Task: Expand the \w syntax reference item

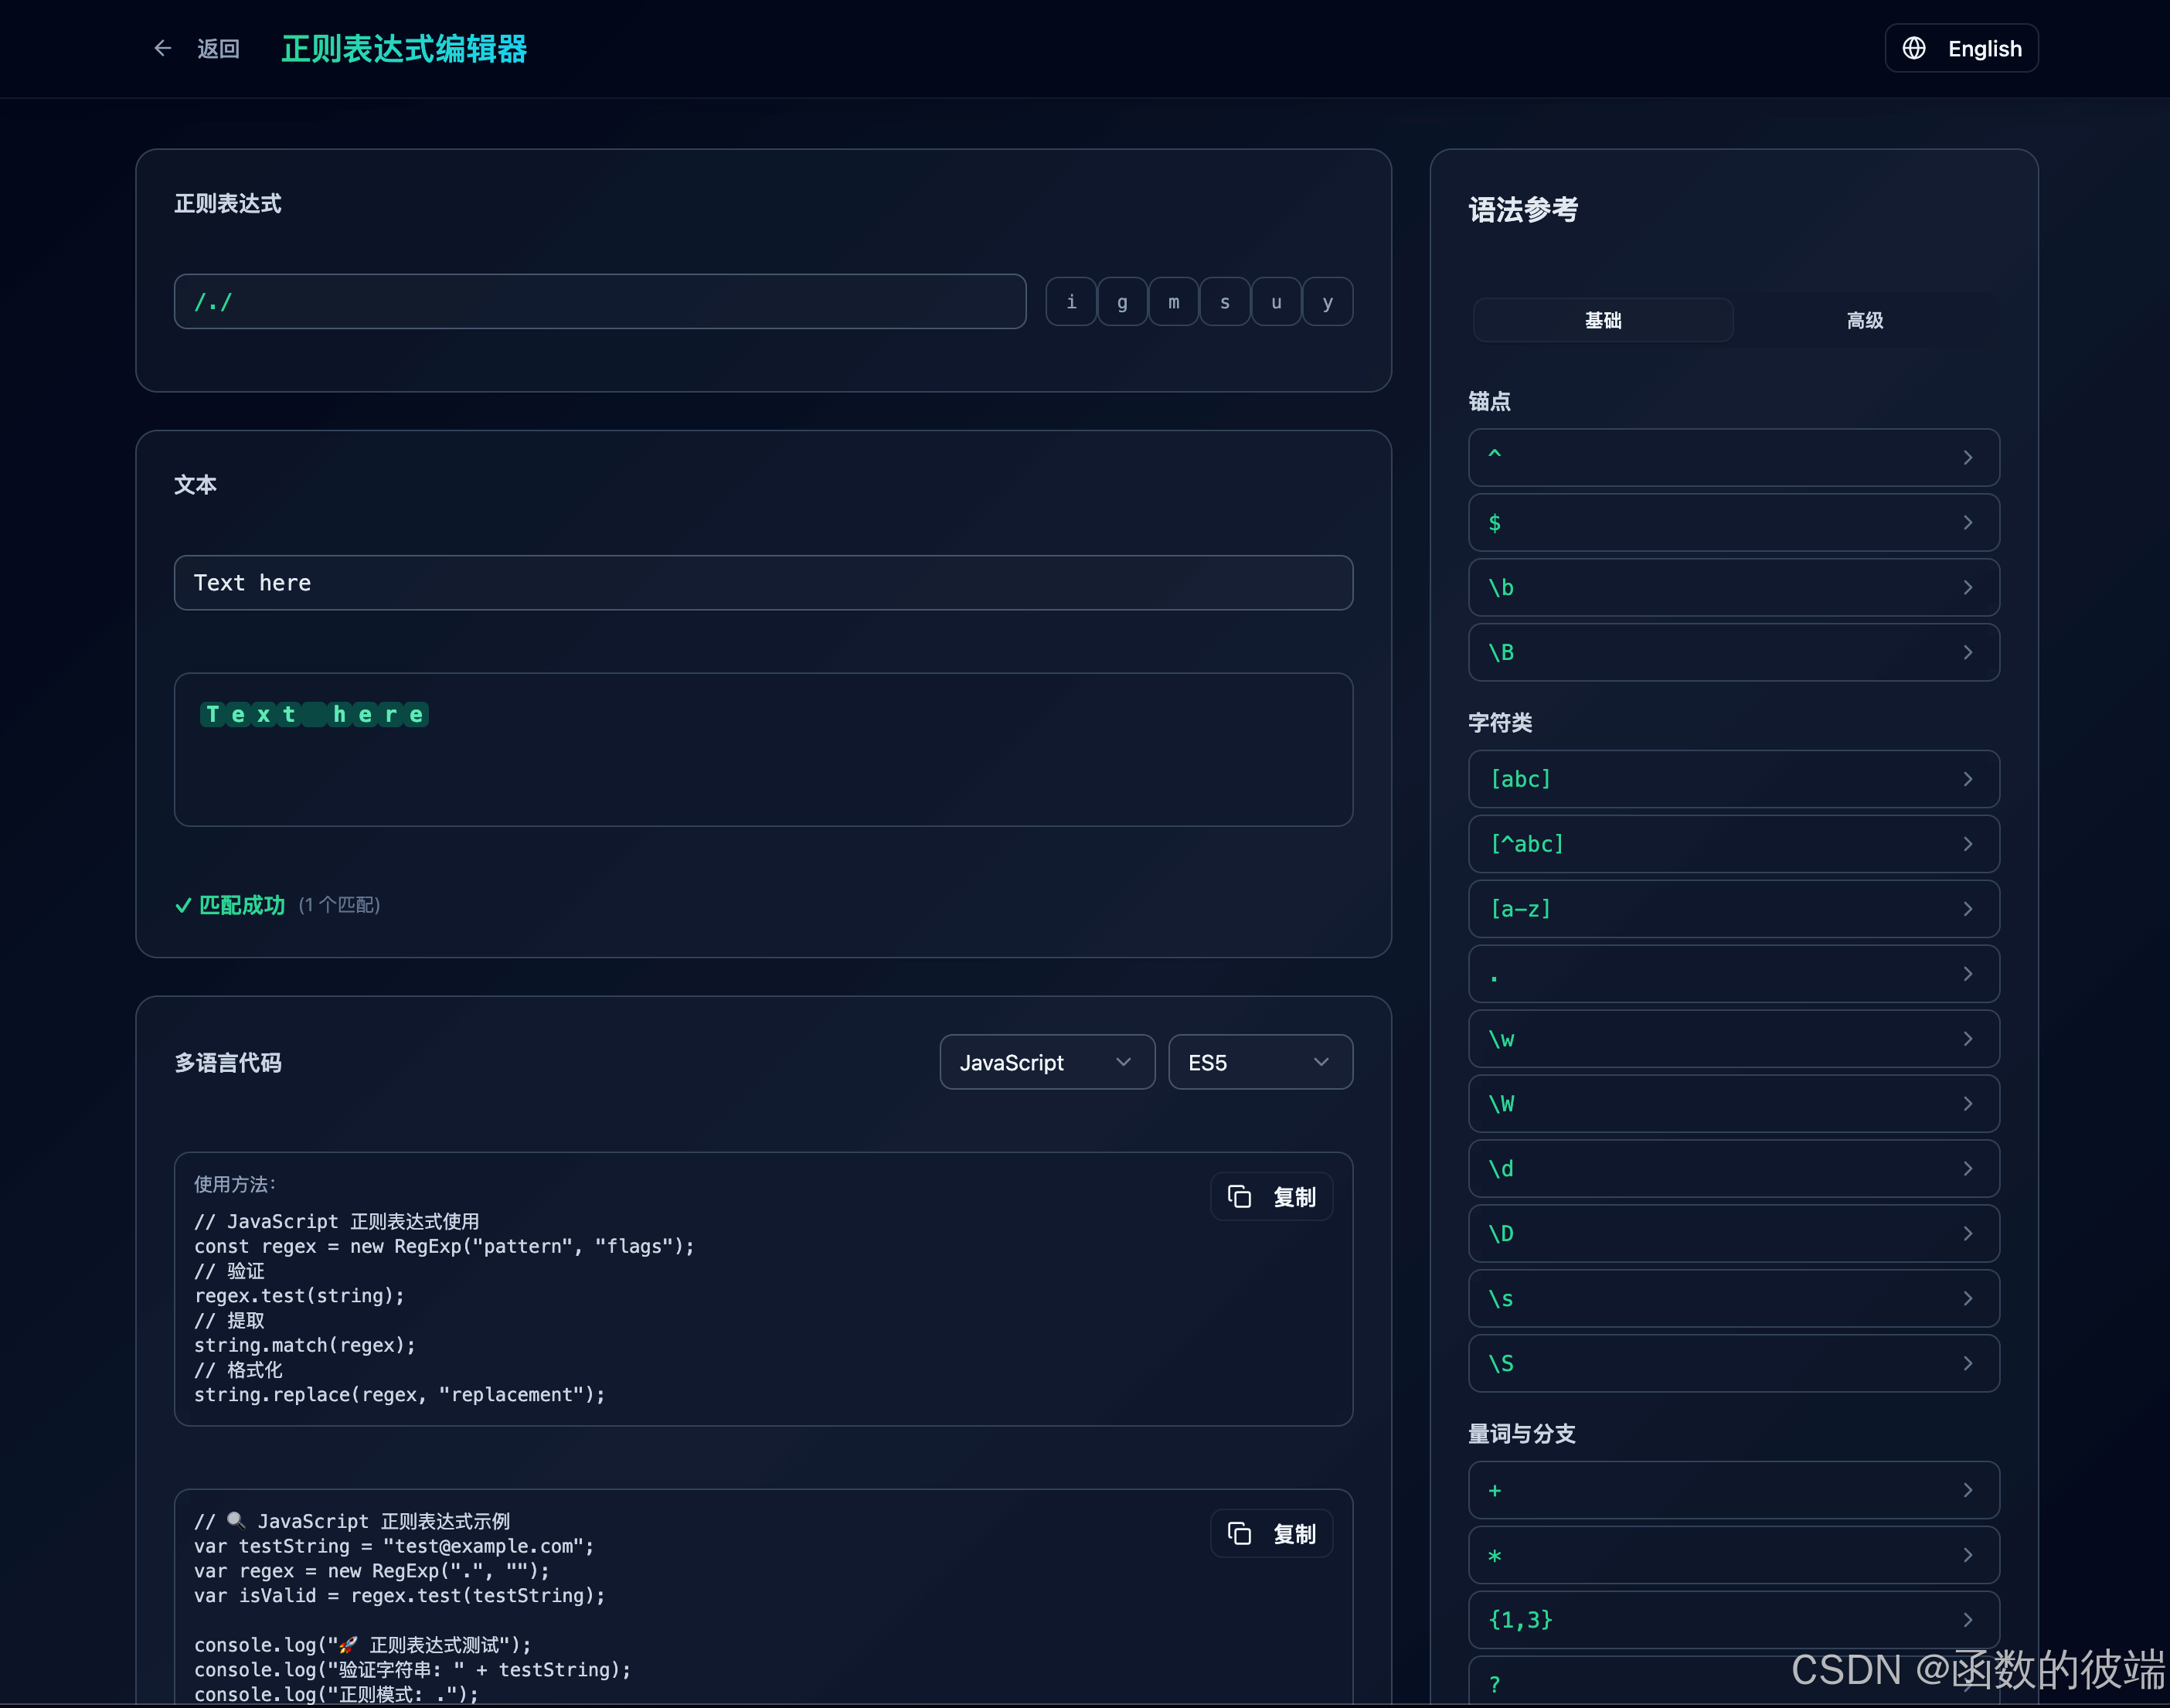Action: 1732,1039
